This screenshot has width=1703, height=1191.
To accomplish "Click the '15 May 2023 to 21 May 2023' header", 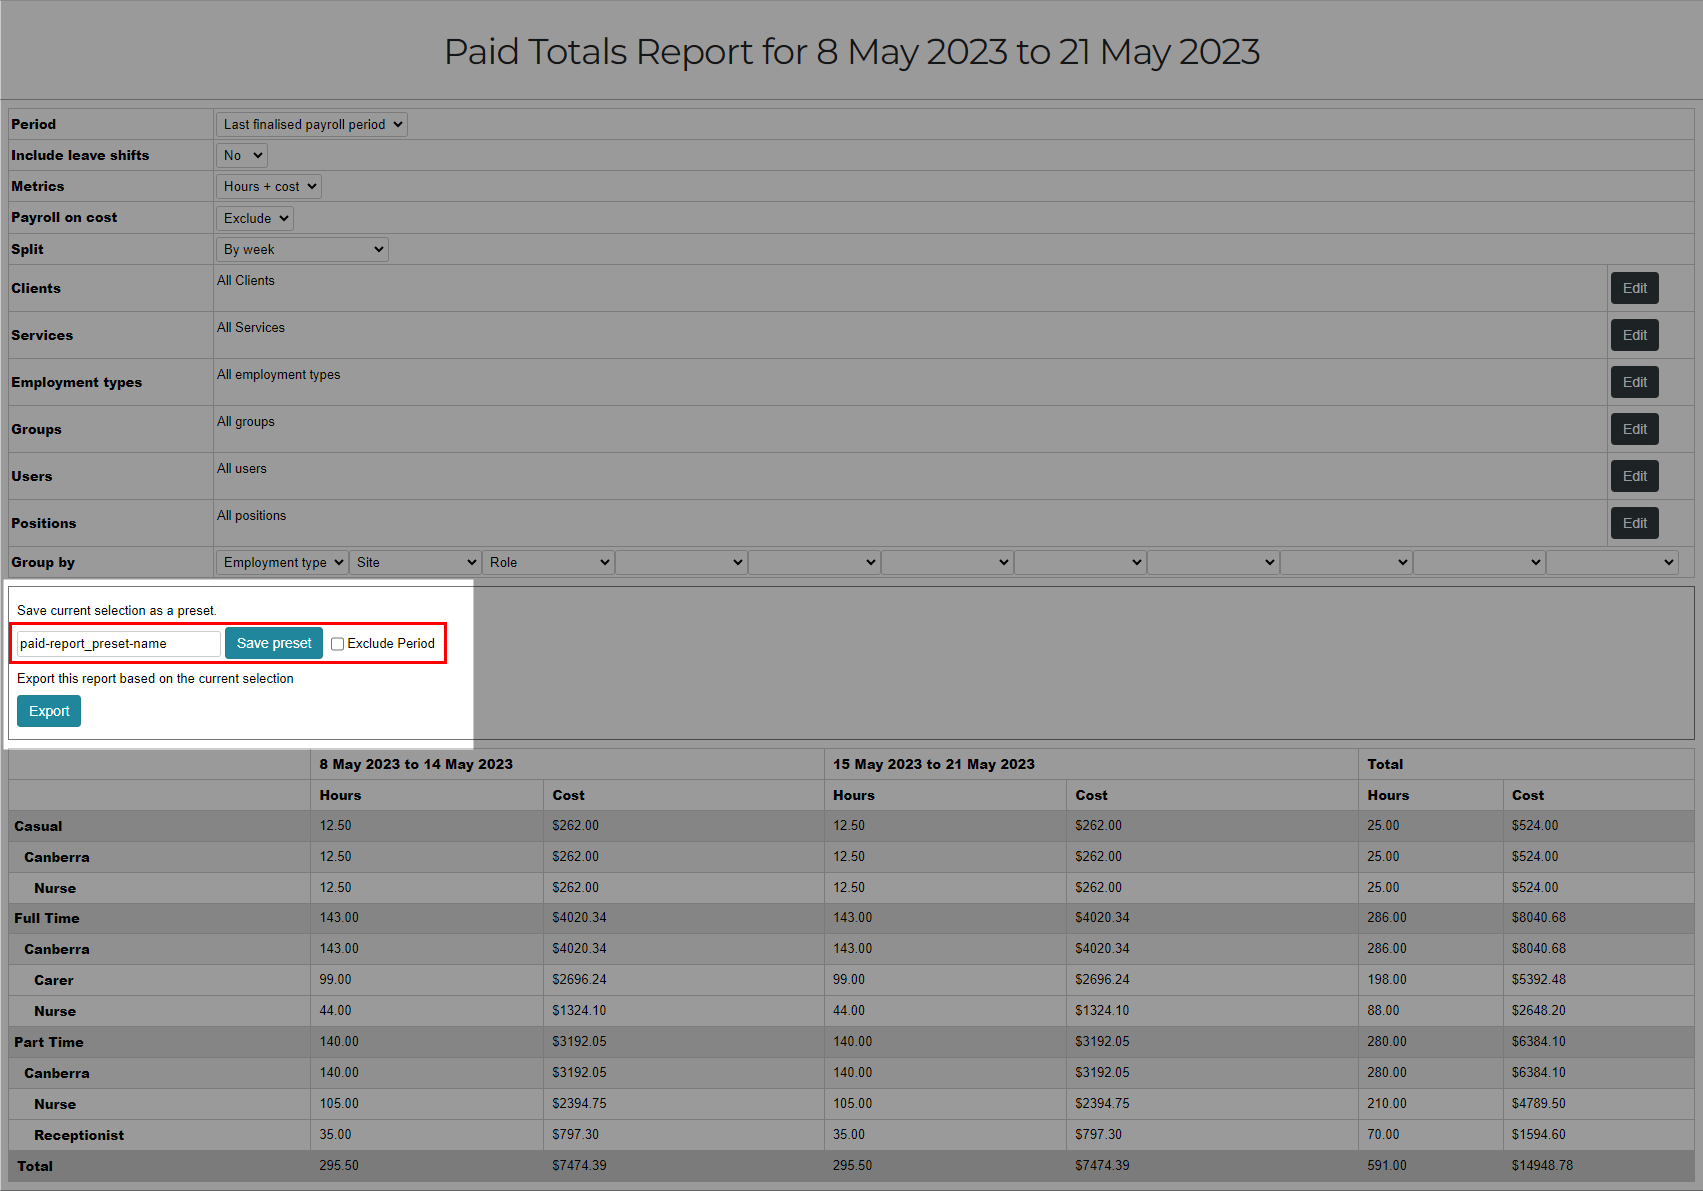I will 934,764.
